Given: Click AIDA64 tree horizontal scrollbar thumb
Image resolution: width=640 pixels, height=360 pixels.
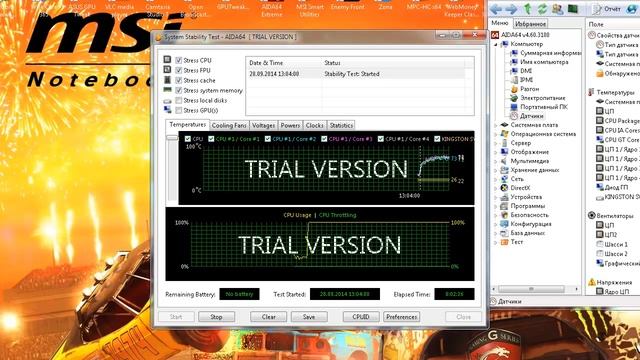Looking at the screenshot, I should coord(531,289).
